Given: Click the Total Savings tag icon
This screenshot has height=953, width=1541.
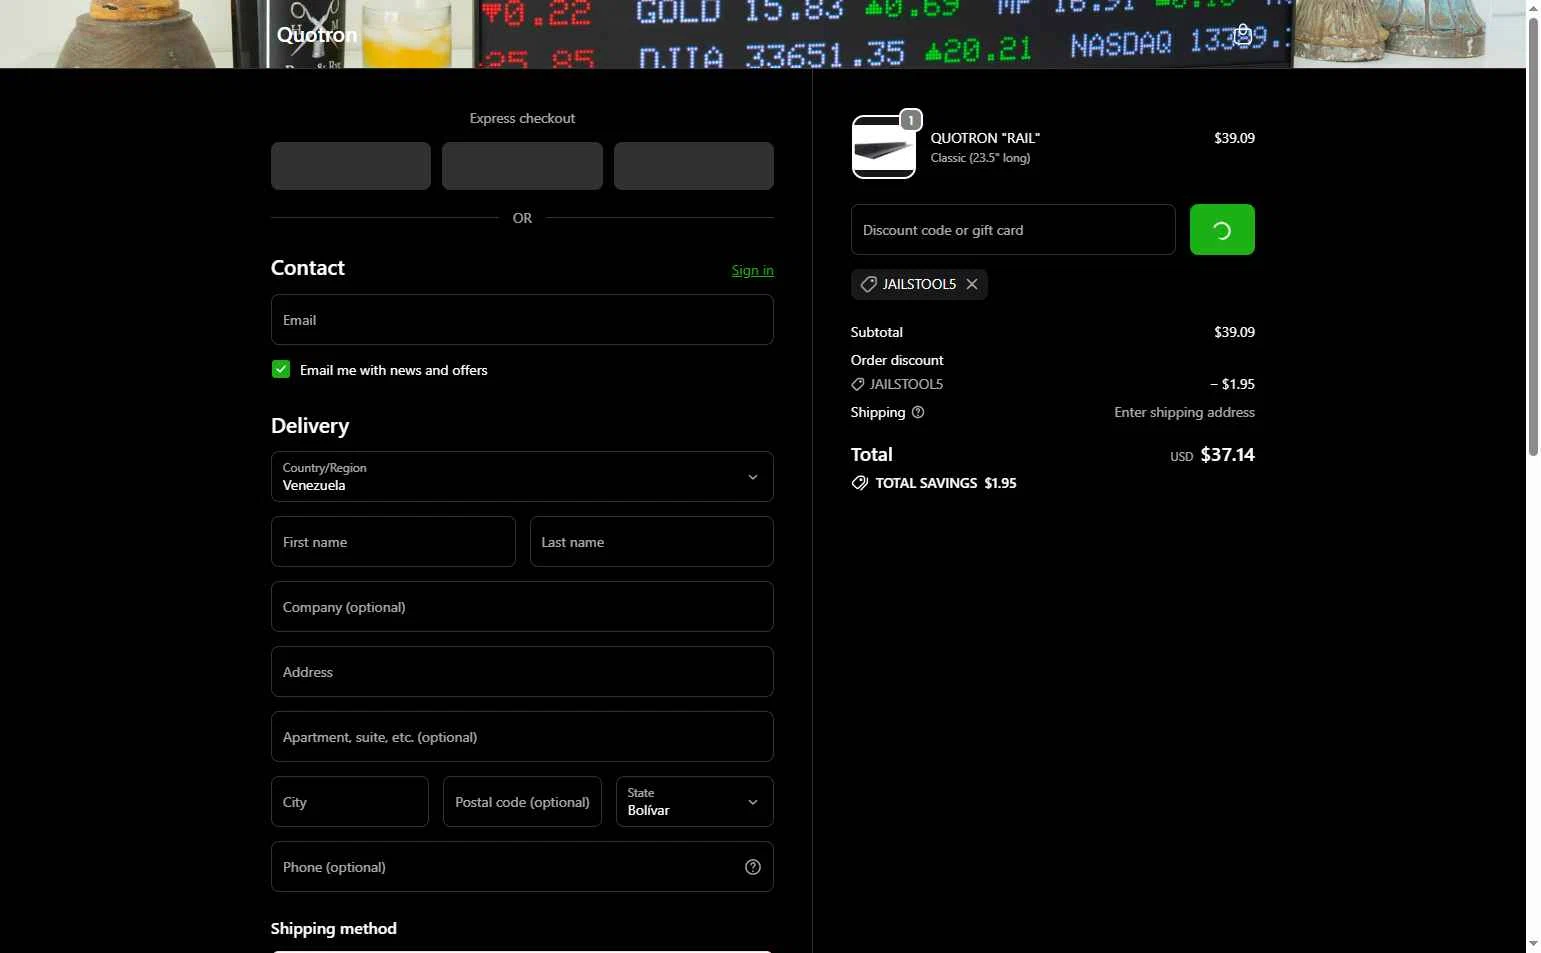Looking at the screenshot, I should point(859,483).
